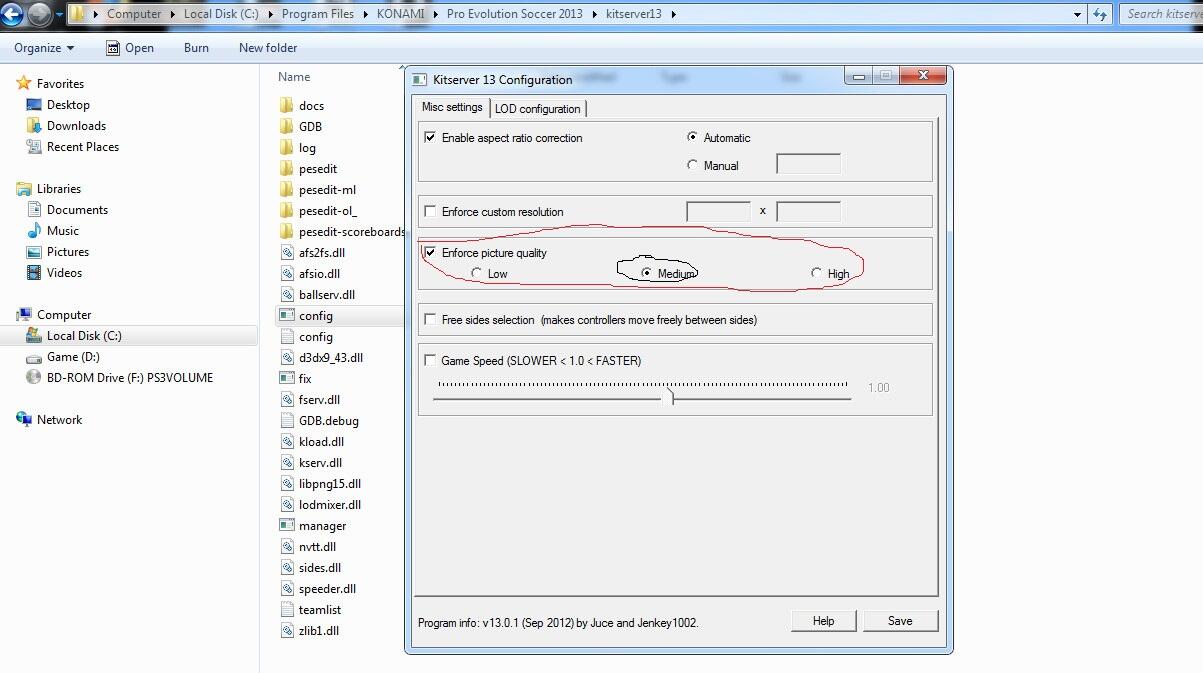
Task: Expand address bar history dropdown arrow
Action: click(1077, 14)
